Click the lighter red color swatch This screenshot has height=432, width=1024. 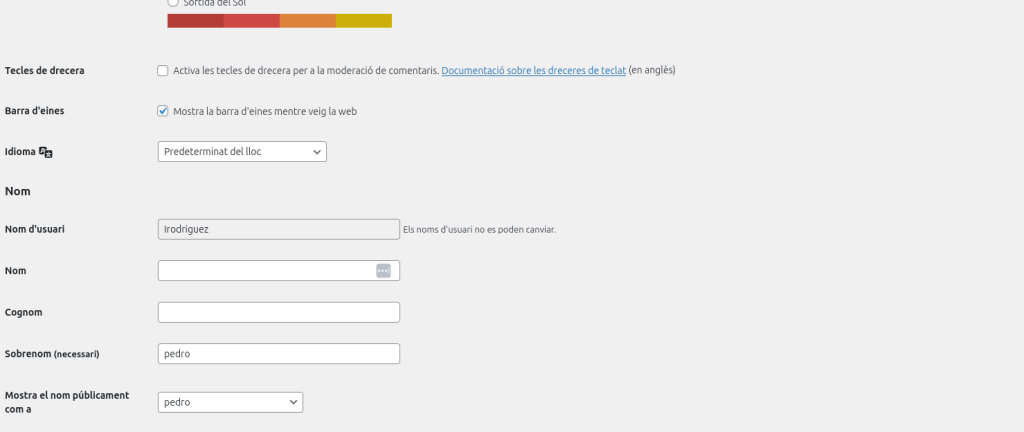pyautogui.click(x=251, y=21)
